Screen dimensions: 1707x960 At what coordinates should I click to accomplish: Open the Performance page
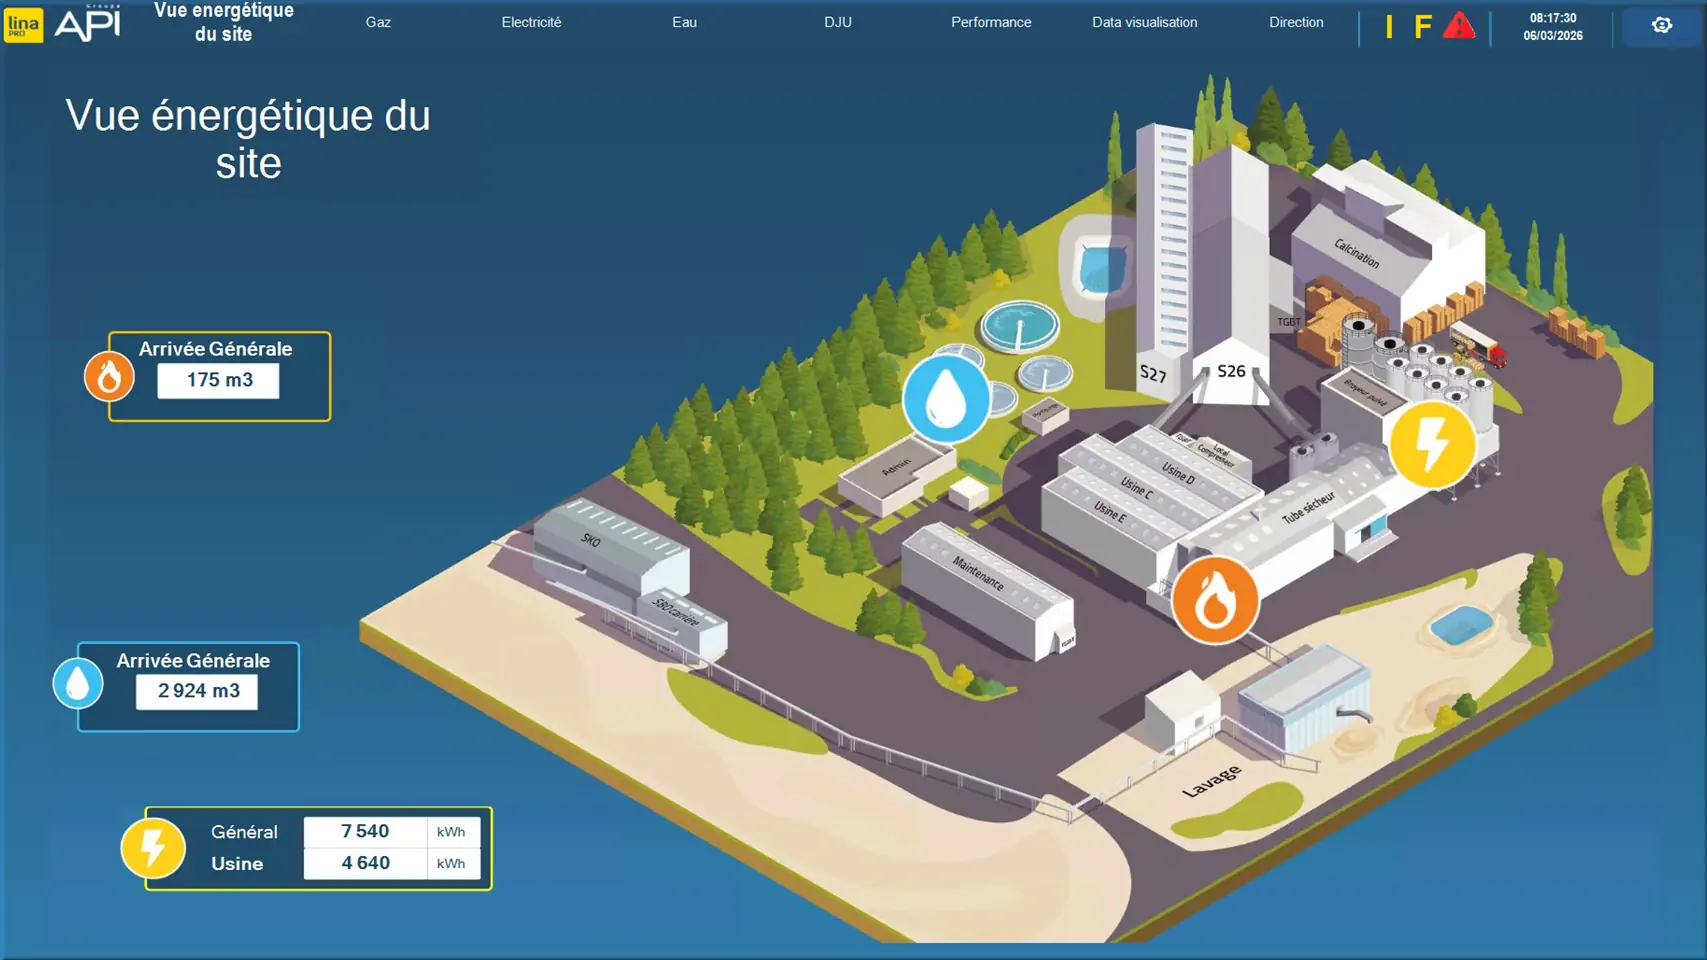tap(991, 22)
